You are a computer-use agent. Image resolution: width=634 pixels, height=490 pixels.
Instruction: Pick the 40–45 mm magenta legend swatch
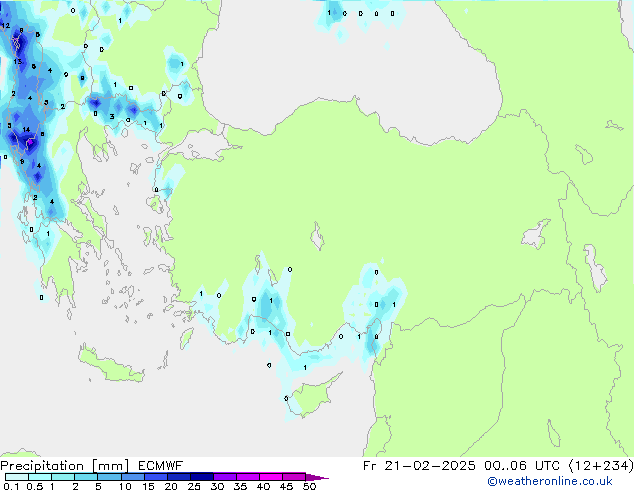point(271,477)
